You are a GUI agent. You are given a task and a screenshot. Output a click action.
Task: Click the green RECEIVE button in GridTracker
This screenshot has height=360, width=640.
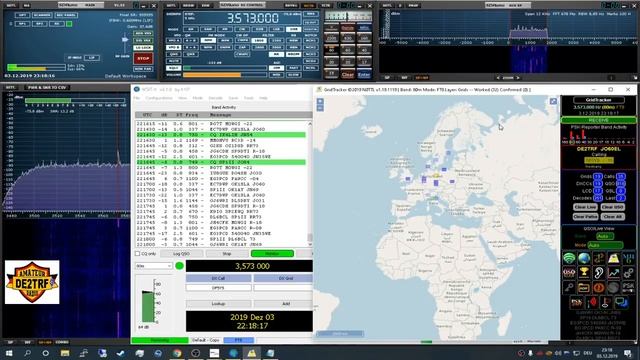[x=598, y=120]
